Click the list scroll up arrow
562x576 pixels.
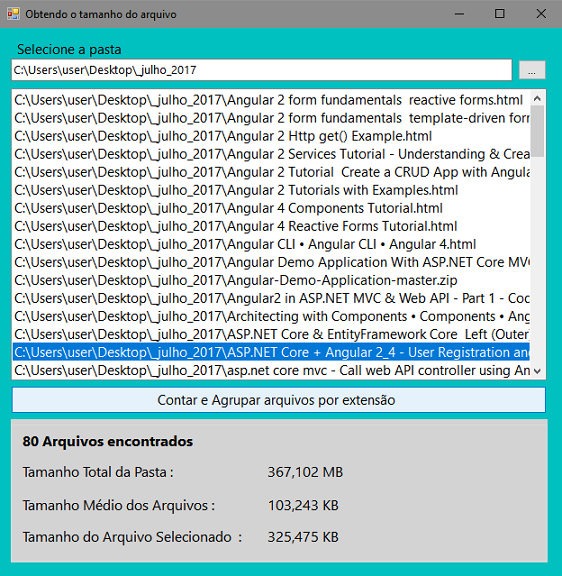[x=537, y=98]
